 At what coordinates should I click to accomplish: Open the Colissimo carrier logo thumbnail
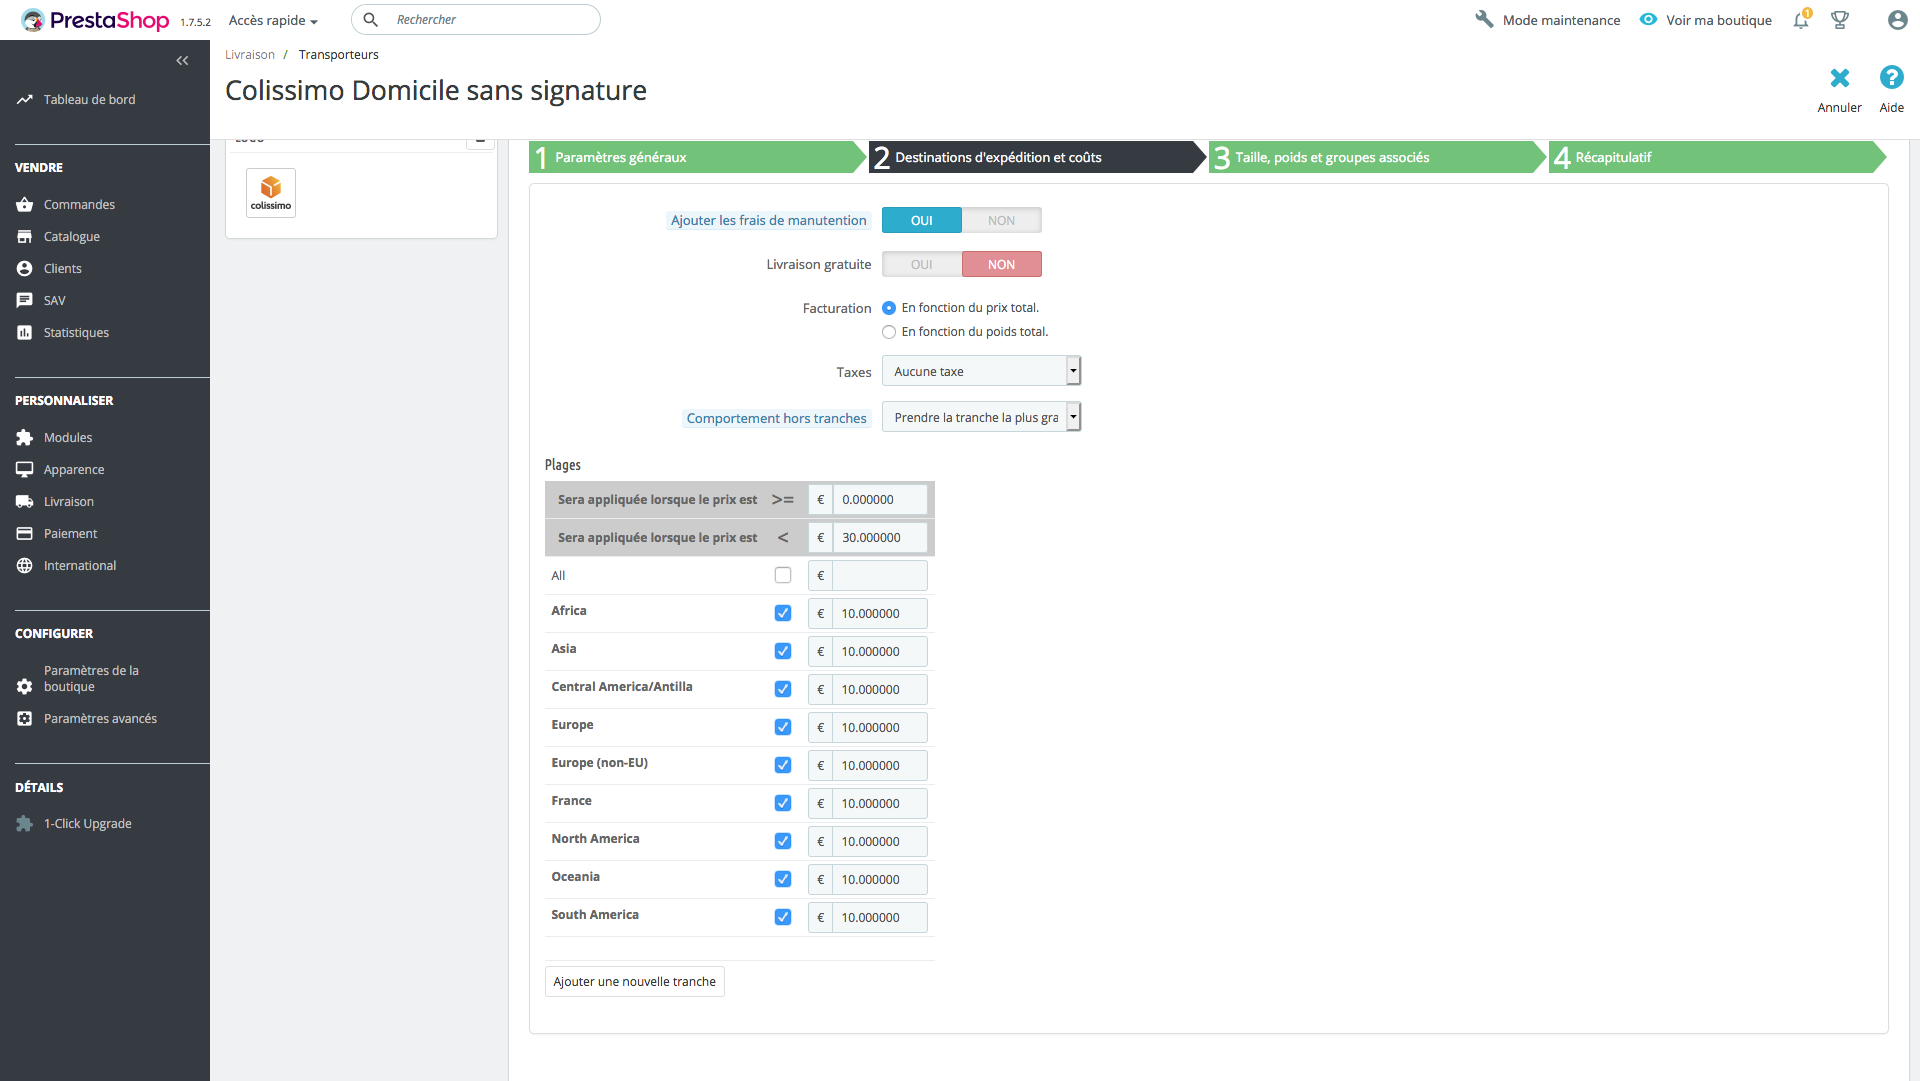click(271, 193)
